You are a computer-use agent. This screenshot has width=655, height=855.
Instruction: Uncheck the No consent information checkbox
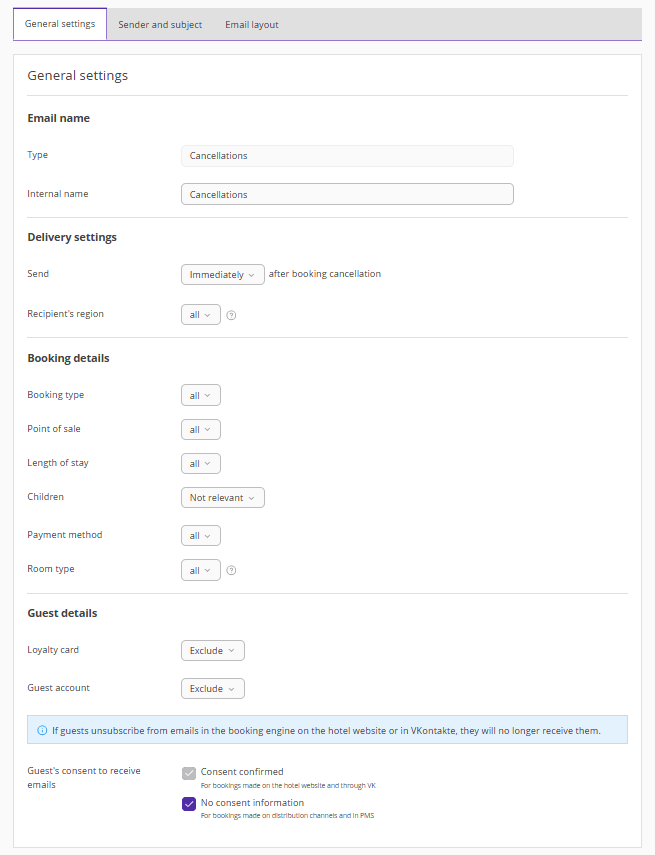point(189,803)
